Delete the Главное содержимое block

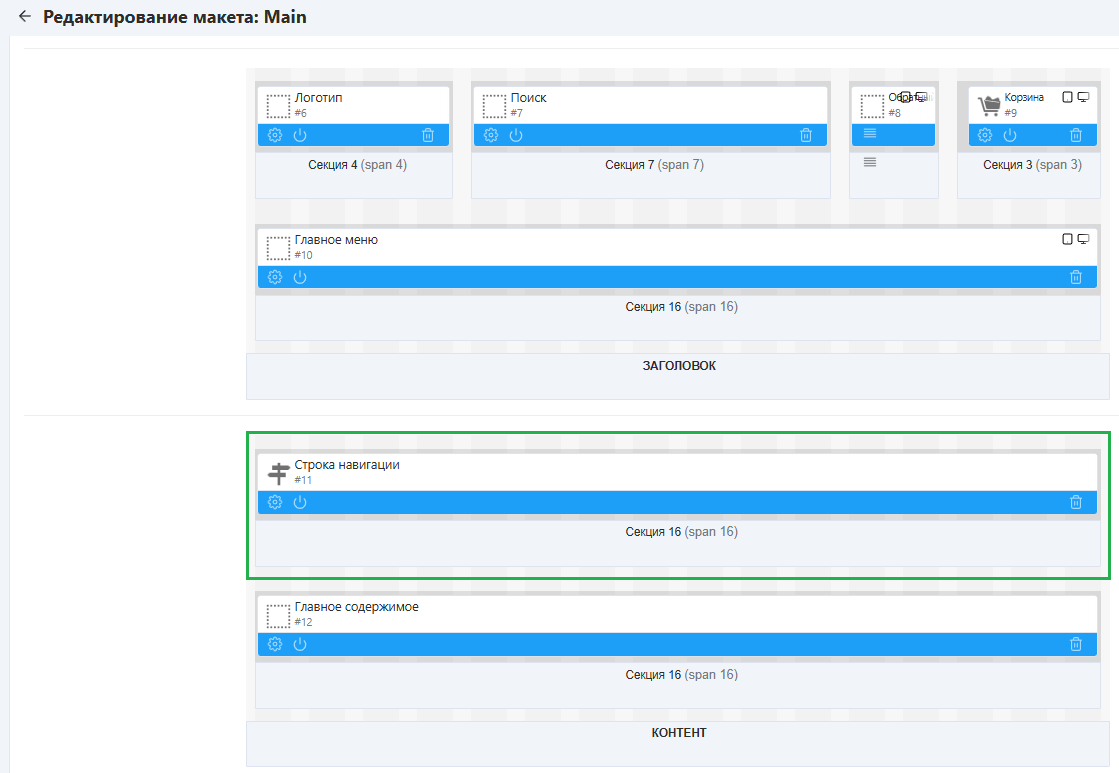[1076, 645]
